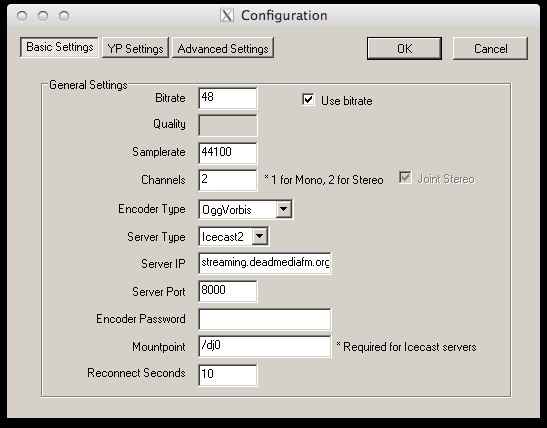Select the OggVorbis encoder combo box
The image size is (547, 428).
pos(246,209)
